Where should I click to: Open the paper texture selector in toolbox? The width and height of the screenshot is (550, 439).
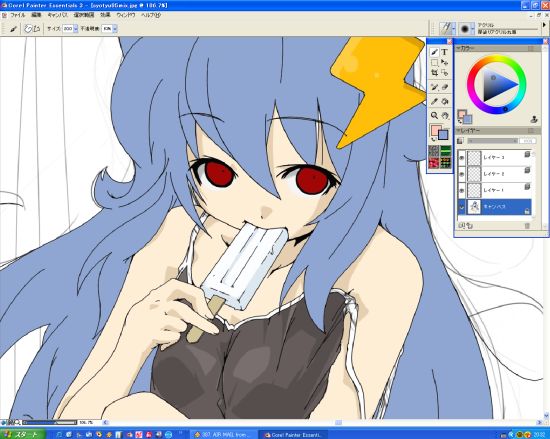click(x=434, y=151)
